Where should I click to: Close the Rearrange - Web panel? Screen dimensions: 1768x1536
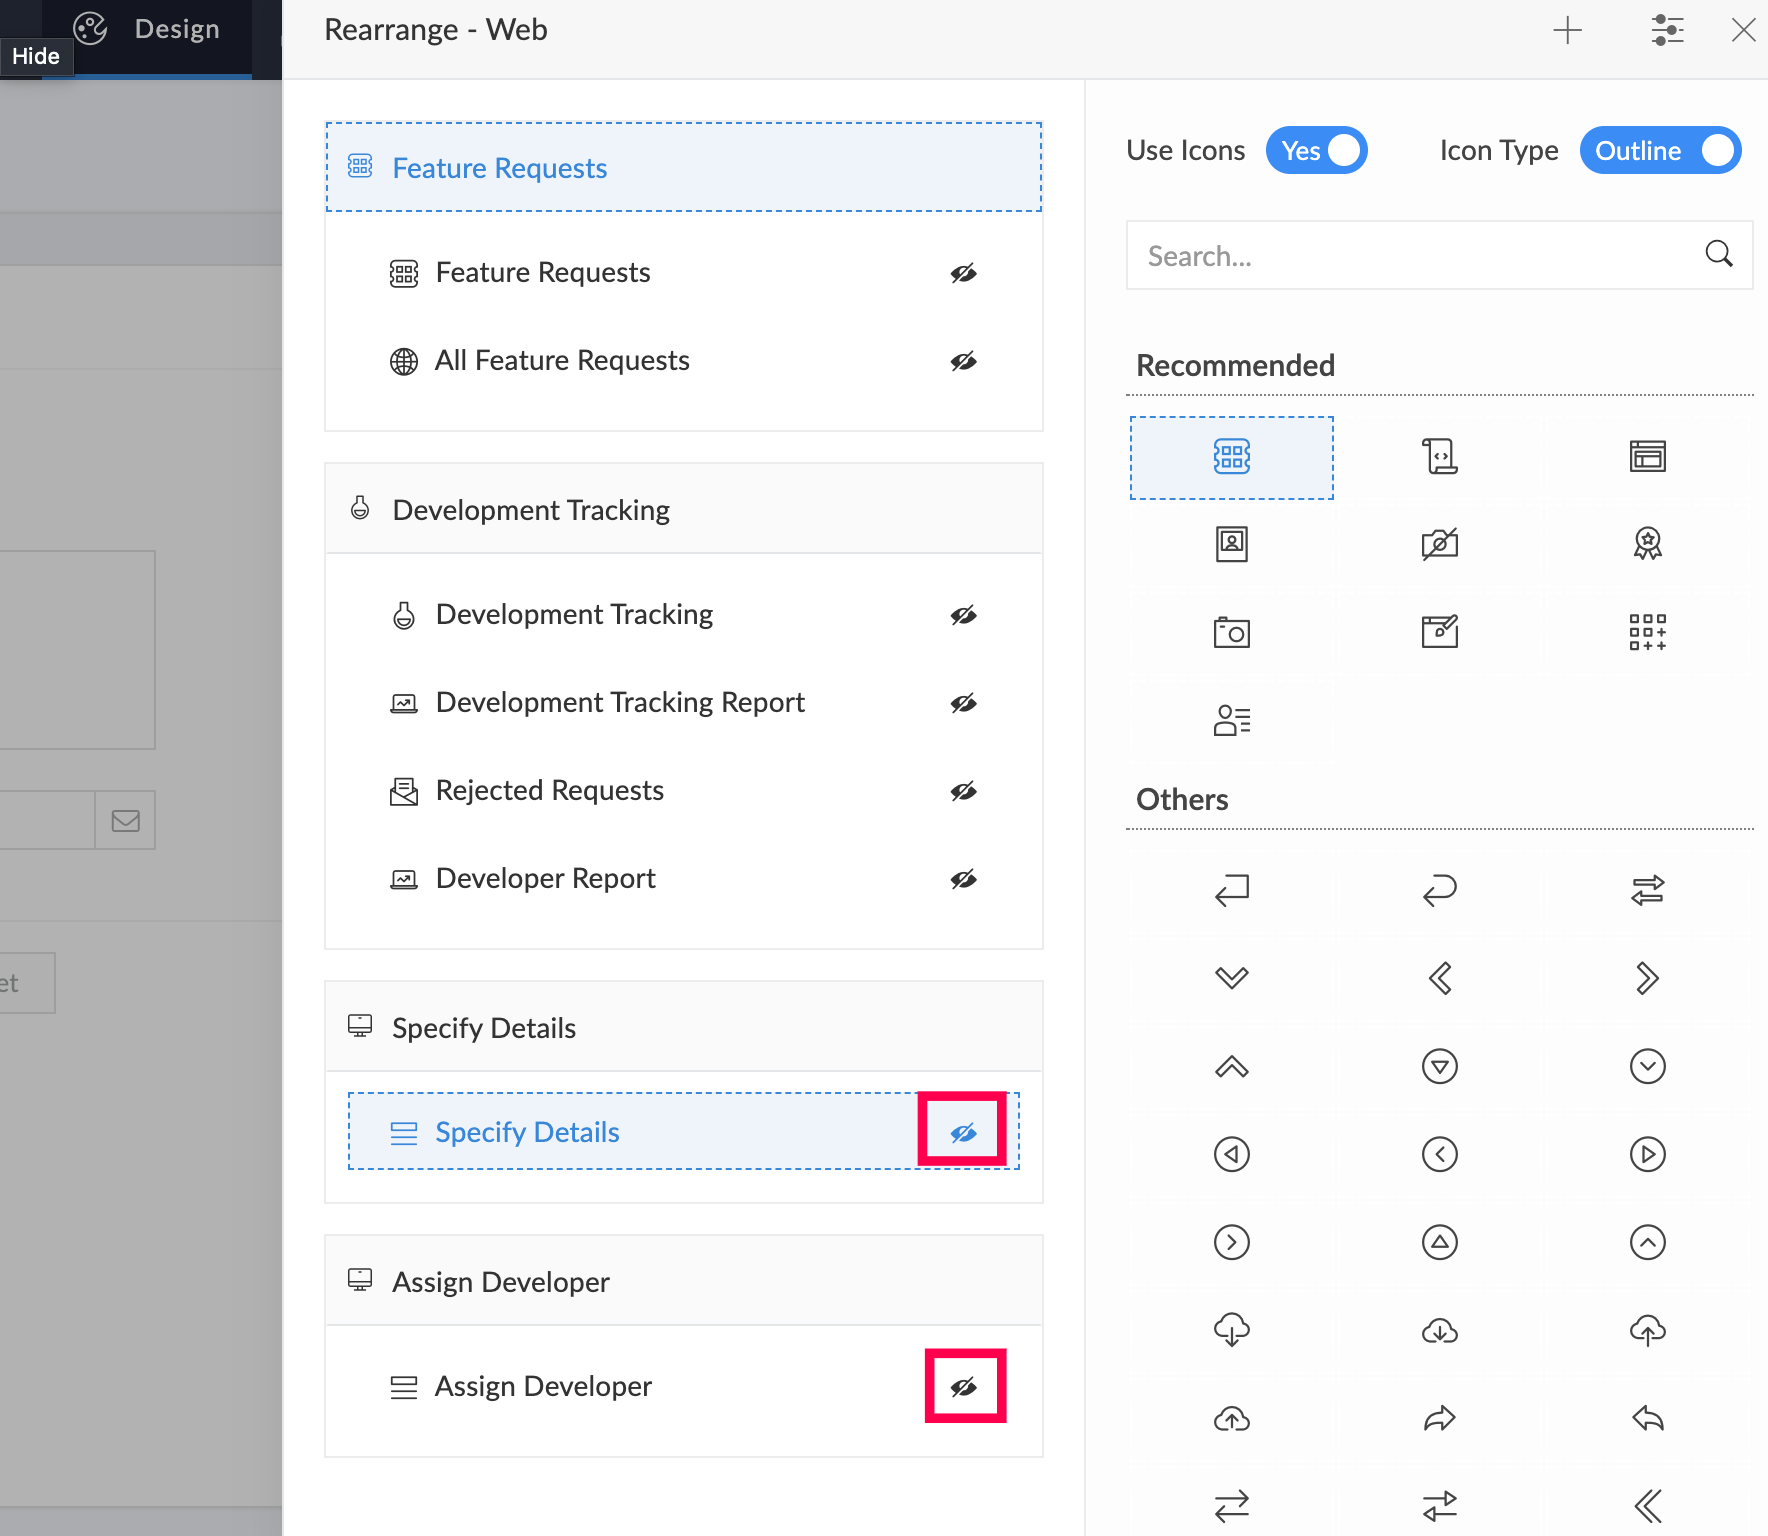pos(1743,30)
